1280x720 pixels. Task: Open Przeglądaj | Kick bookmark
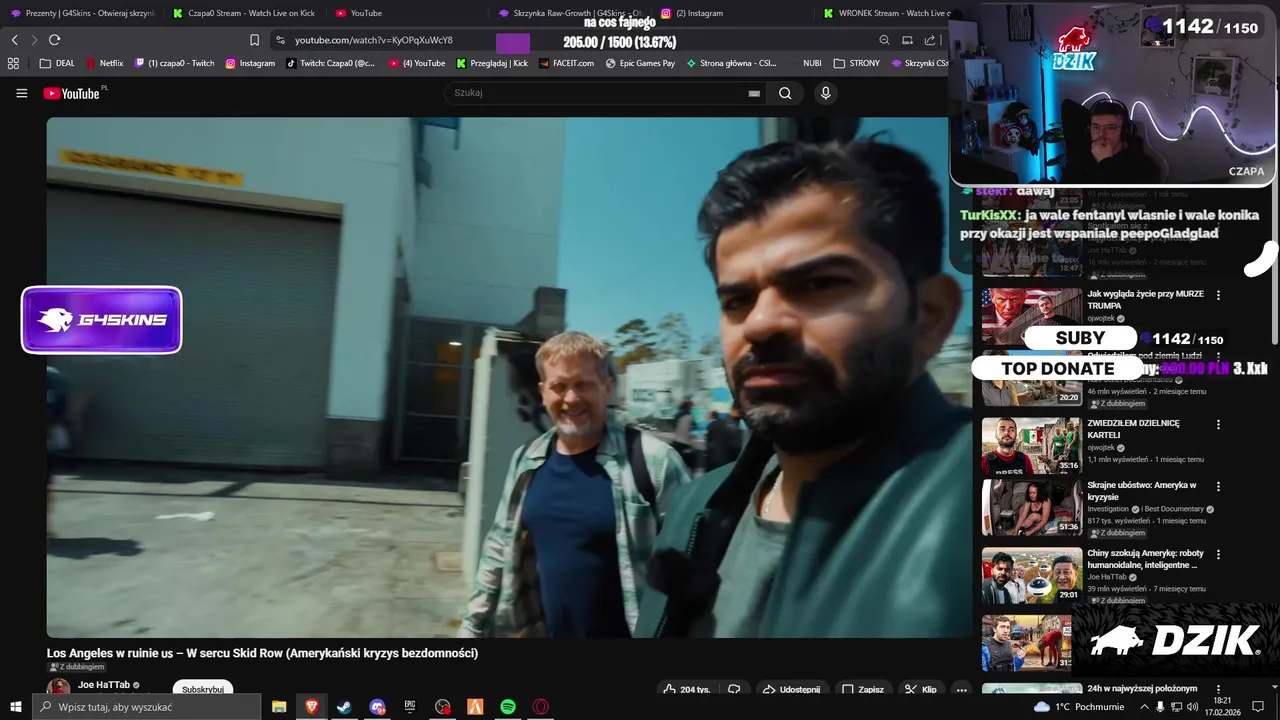click(492, 63)
